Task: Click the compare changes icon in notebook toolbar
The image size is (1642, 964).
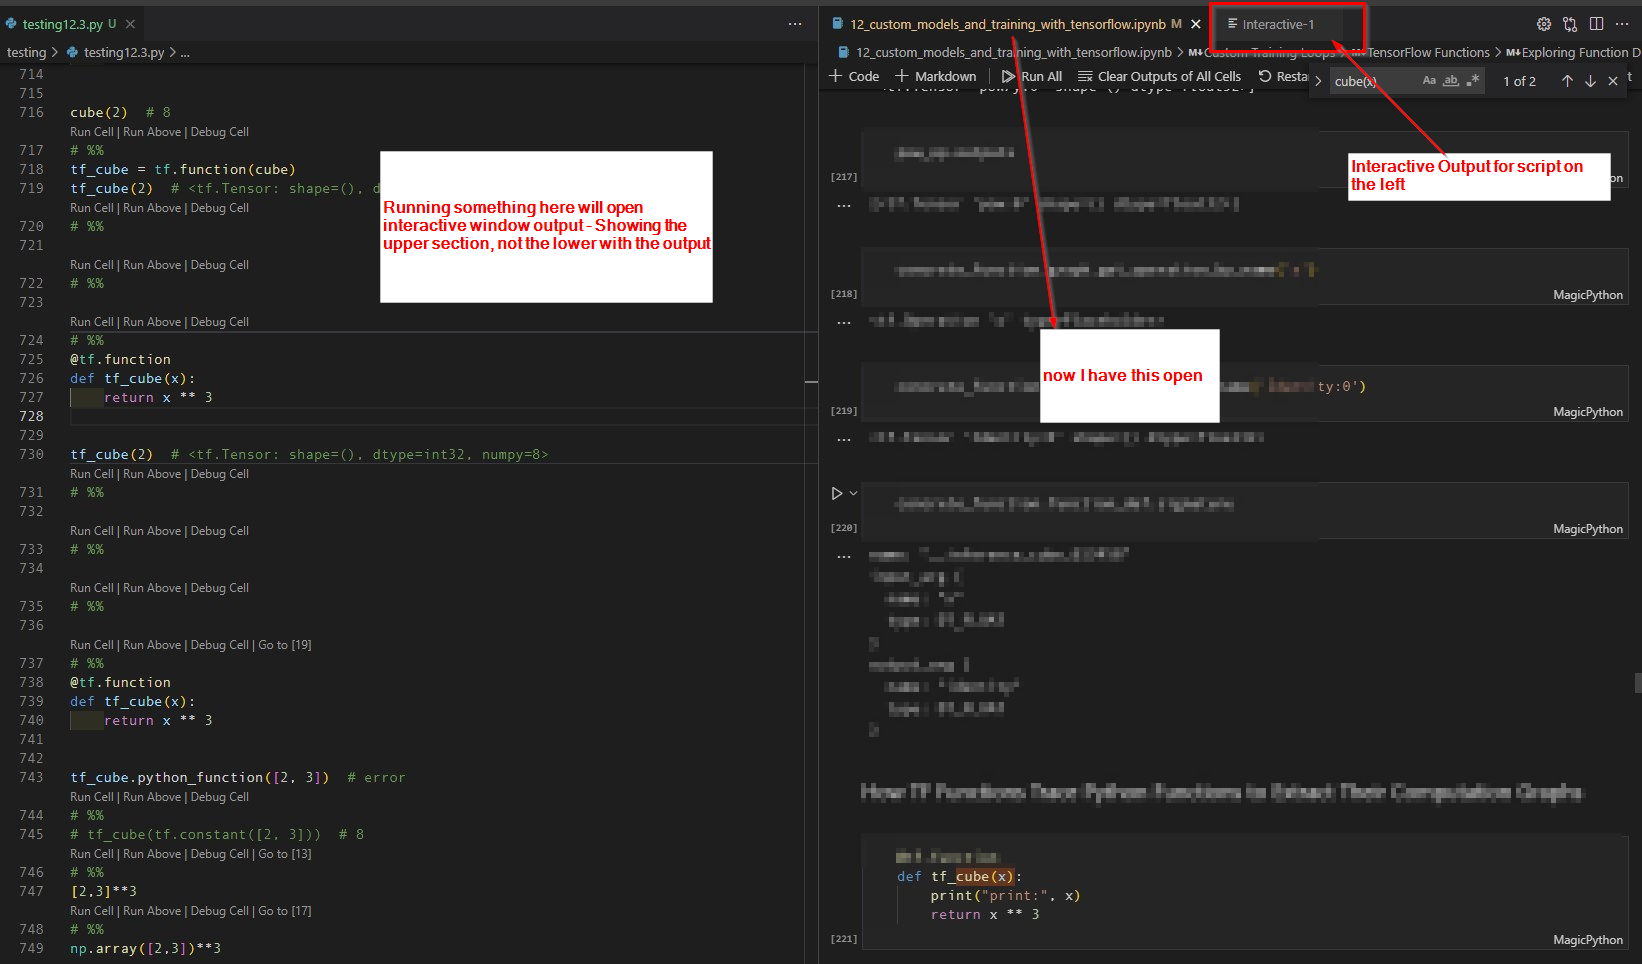Action: pyautogui.click(x=1570, y=24)
